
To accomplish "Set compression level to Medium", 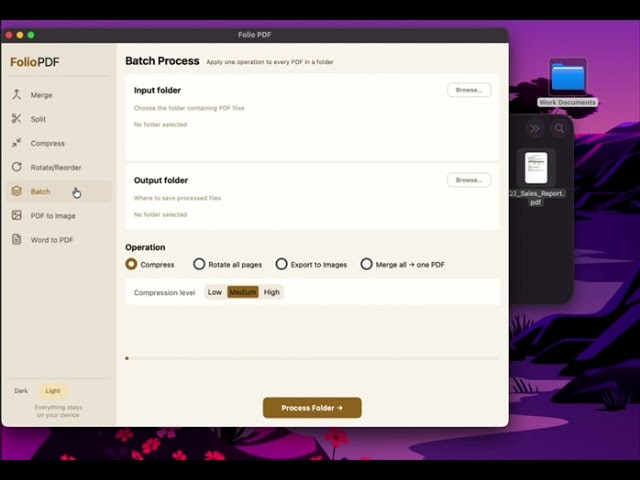I will click(242, 292).
